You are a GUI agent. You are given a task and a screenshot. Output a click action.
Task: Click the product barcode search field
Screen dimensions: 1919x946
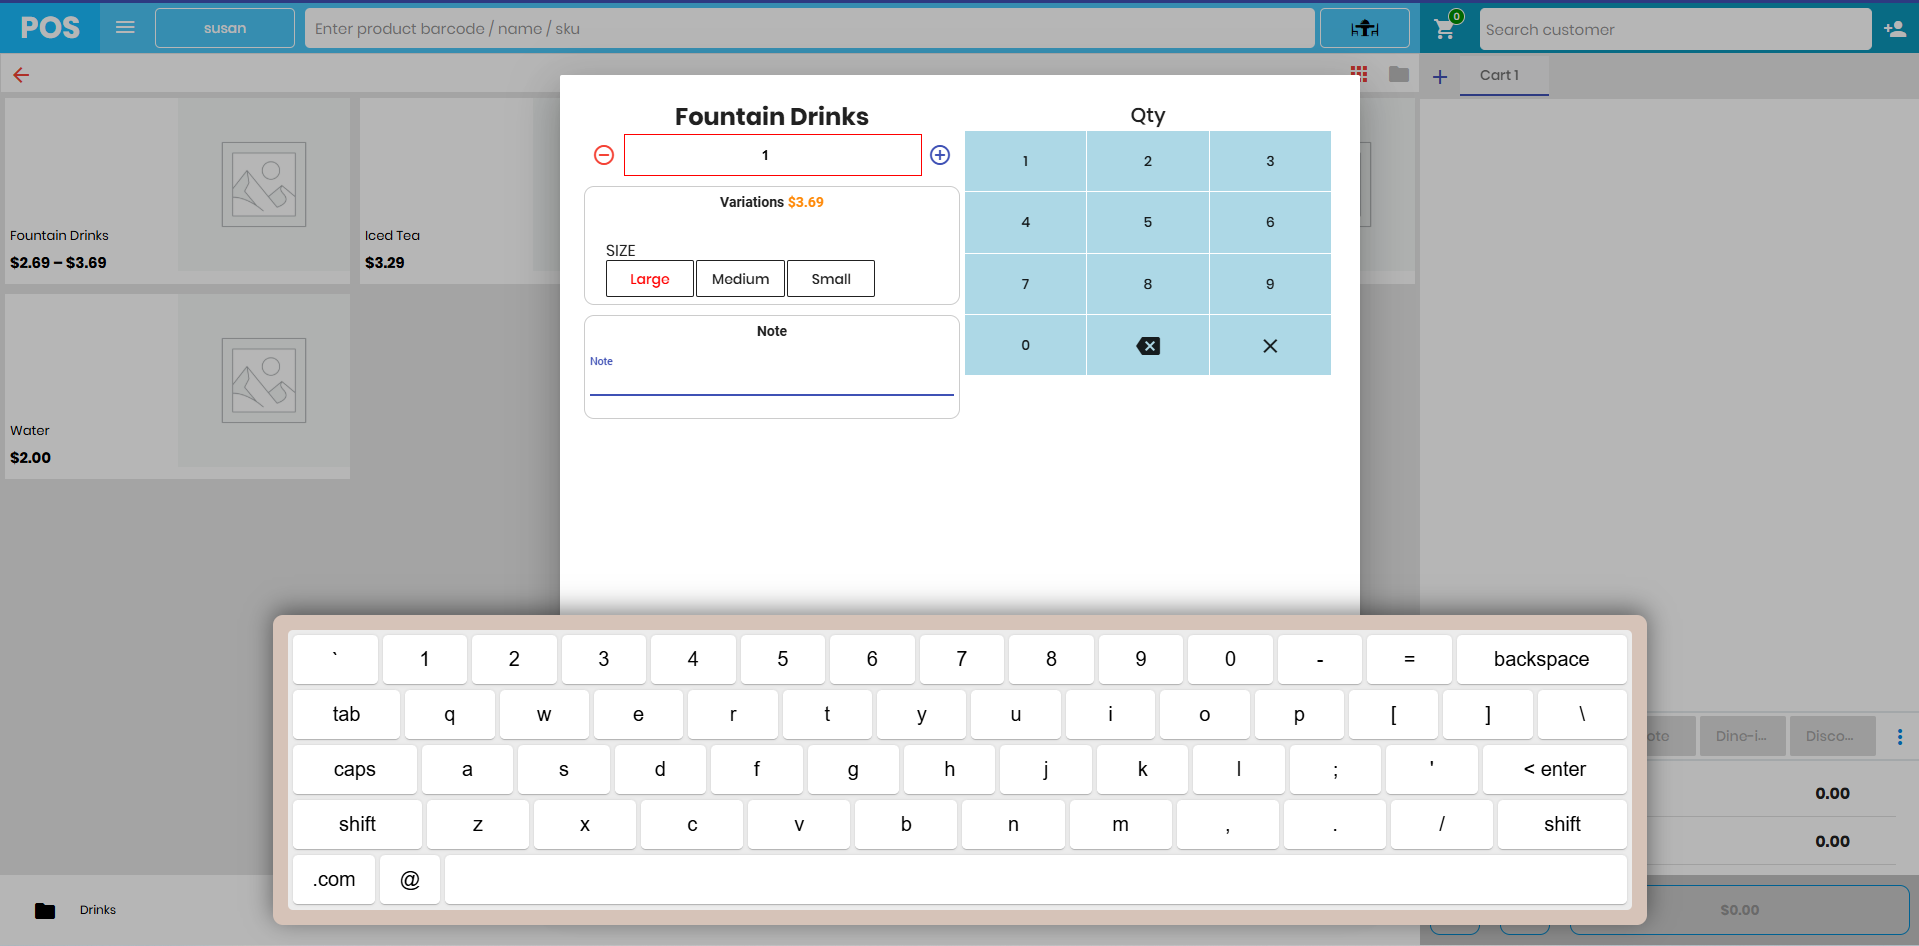pyautogui.click(x=810, y=28)
